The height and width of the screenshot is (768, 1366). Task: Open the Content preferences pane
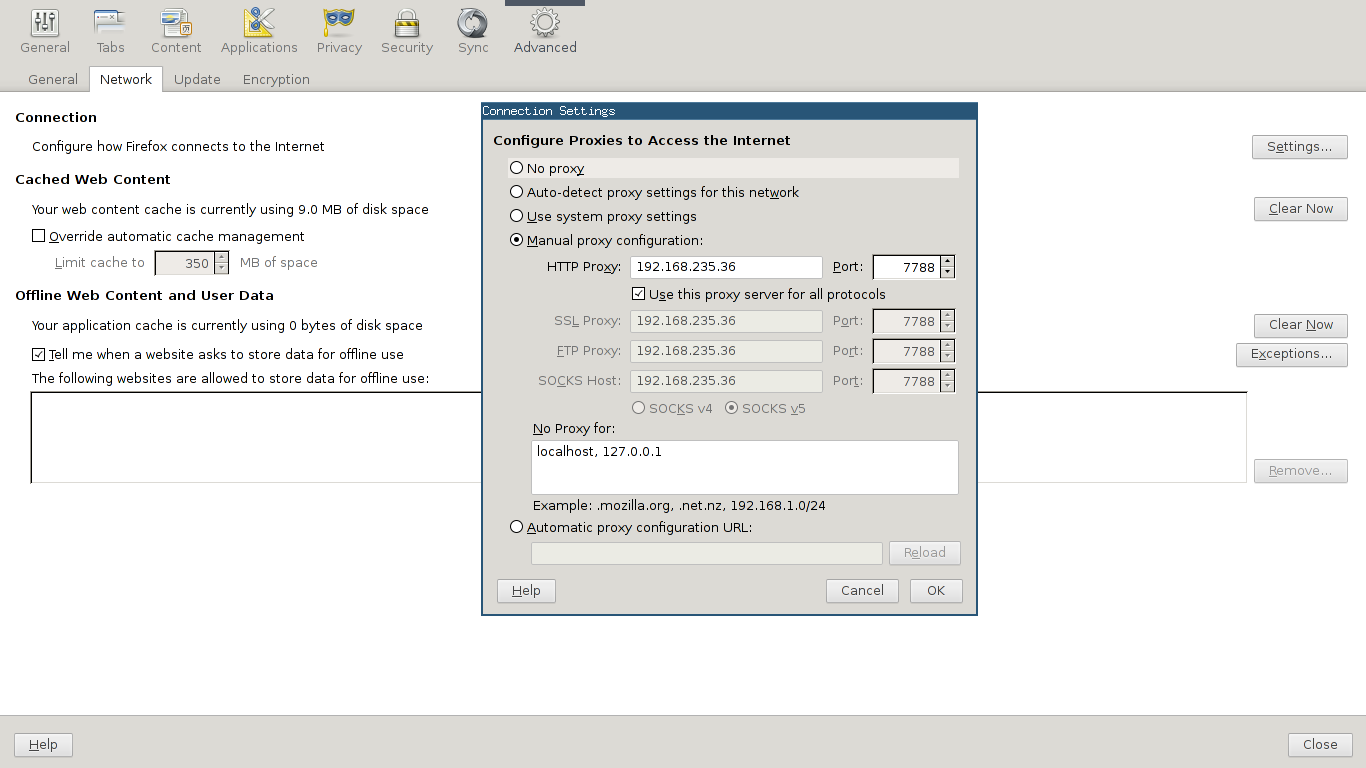[x=176, y=24]
